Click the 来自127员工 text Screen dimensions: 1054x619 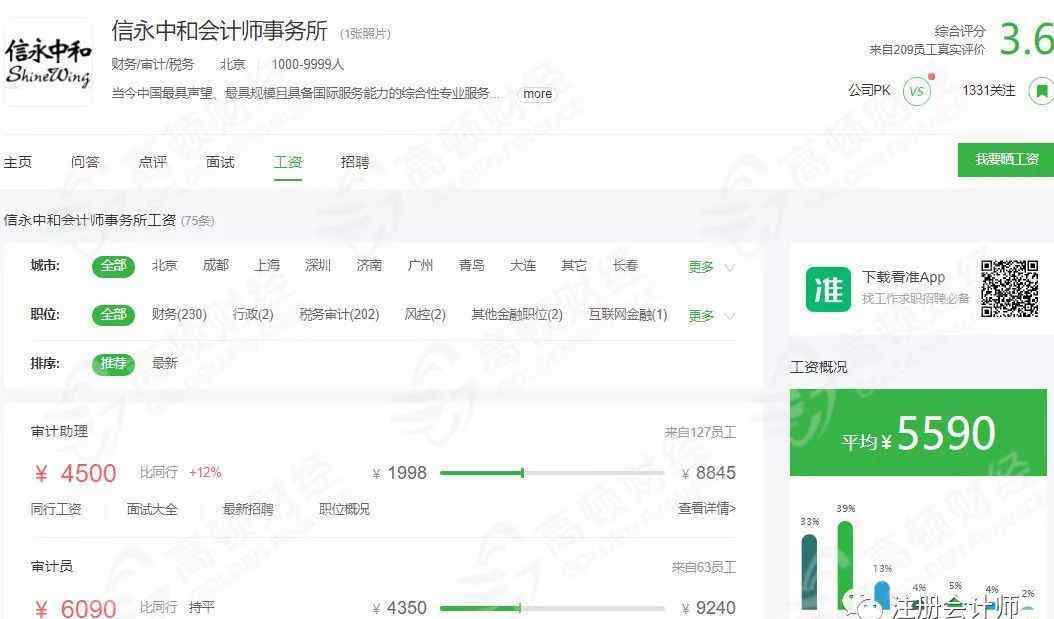coord(700,433)
